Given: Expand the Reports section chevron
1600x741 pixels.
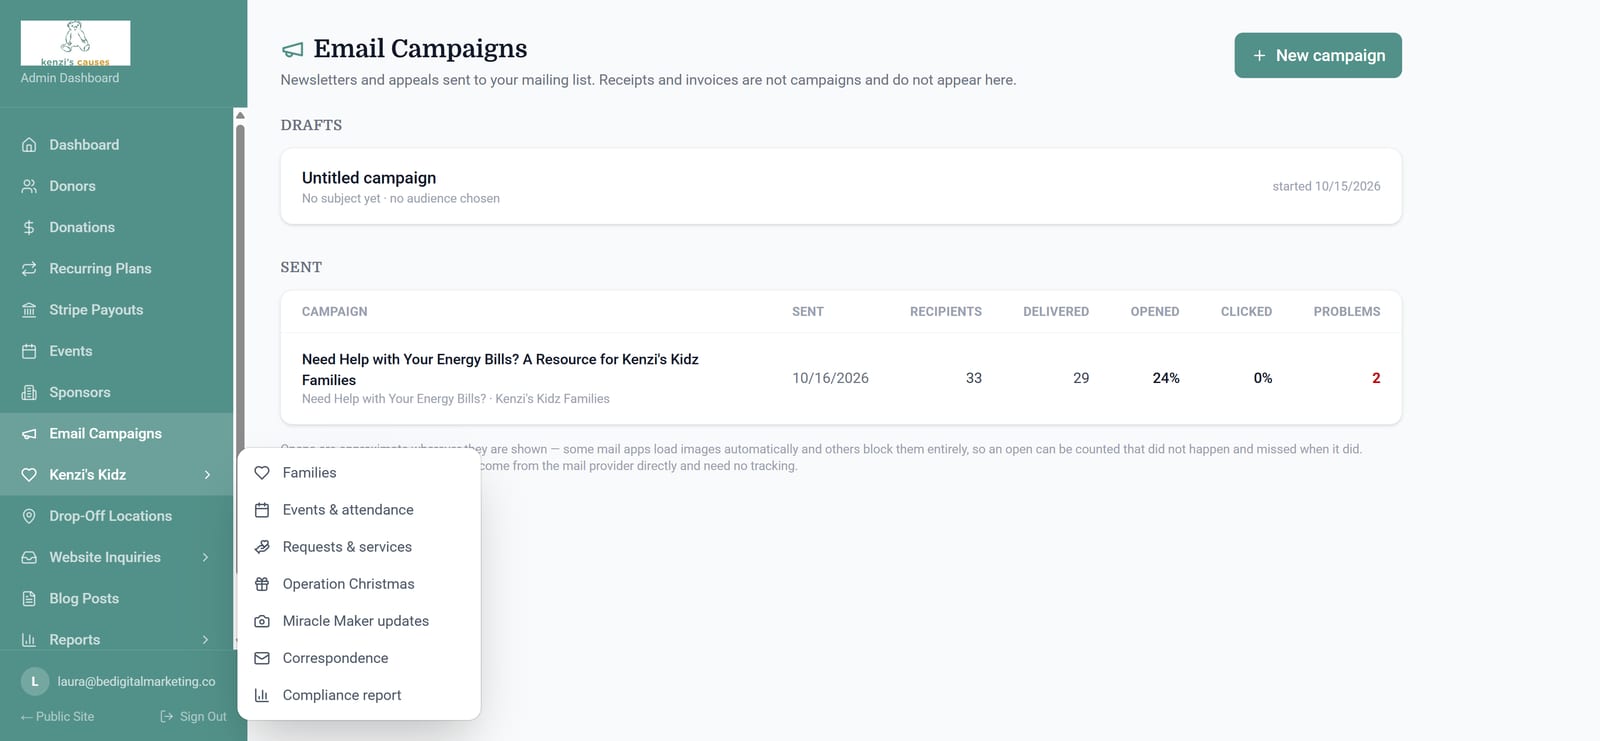Looking at the screenshot, I should [206, 640].
